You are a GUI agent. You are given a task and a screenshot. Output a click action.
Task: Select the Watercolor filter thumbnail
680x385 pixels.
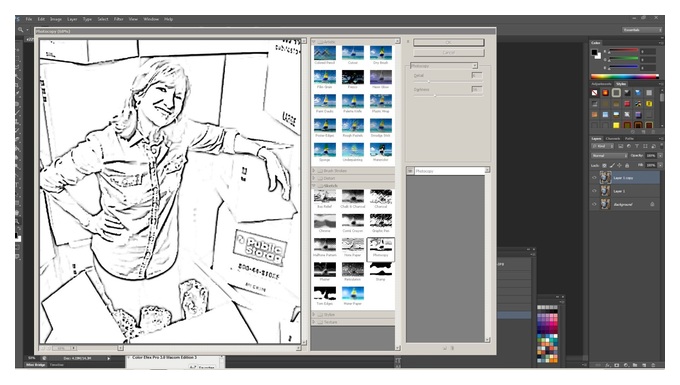coord(381,150)
